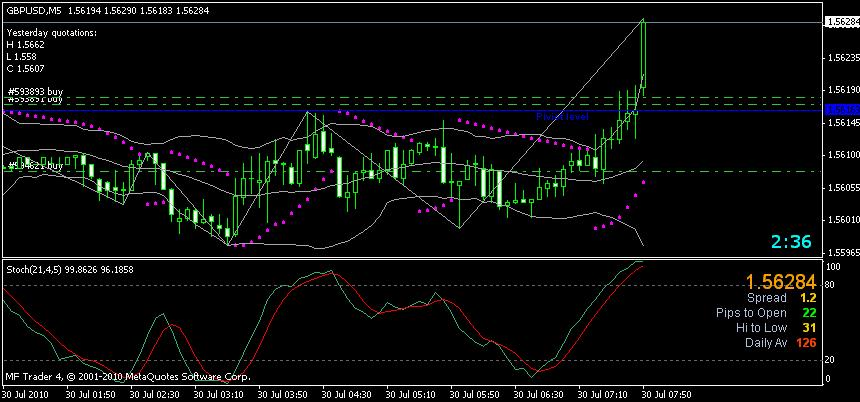Click yesterday's close value 'C 1.5607'
This screenshot has width=860, height=402.
[x=26, y=69]
